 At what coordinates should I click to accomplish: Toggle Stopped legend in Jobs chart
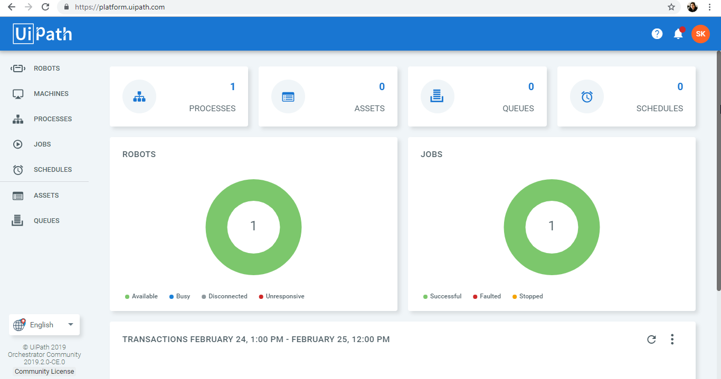527,296
